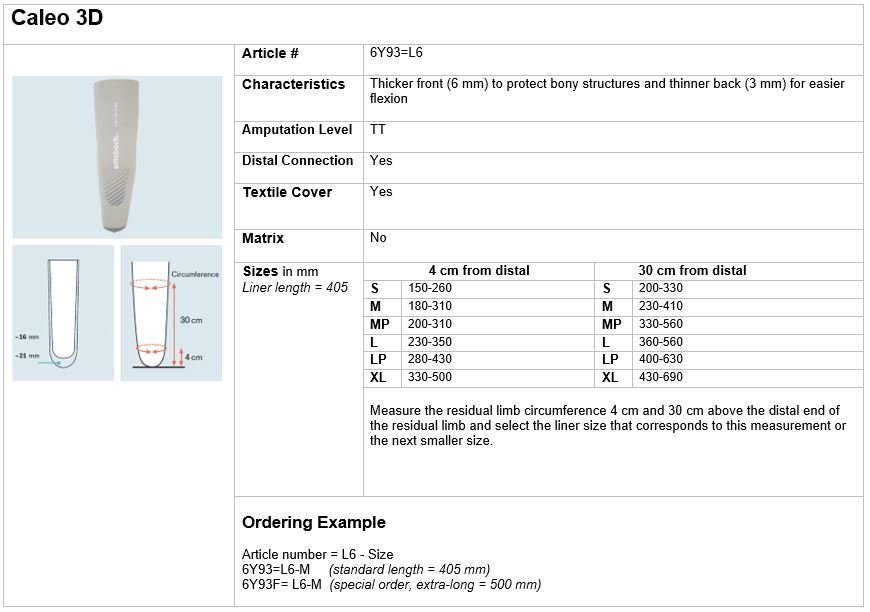Screen dimensions: 870x612
Task: Select the liner thickness cross-section diagram
Action: pos(63,313)
